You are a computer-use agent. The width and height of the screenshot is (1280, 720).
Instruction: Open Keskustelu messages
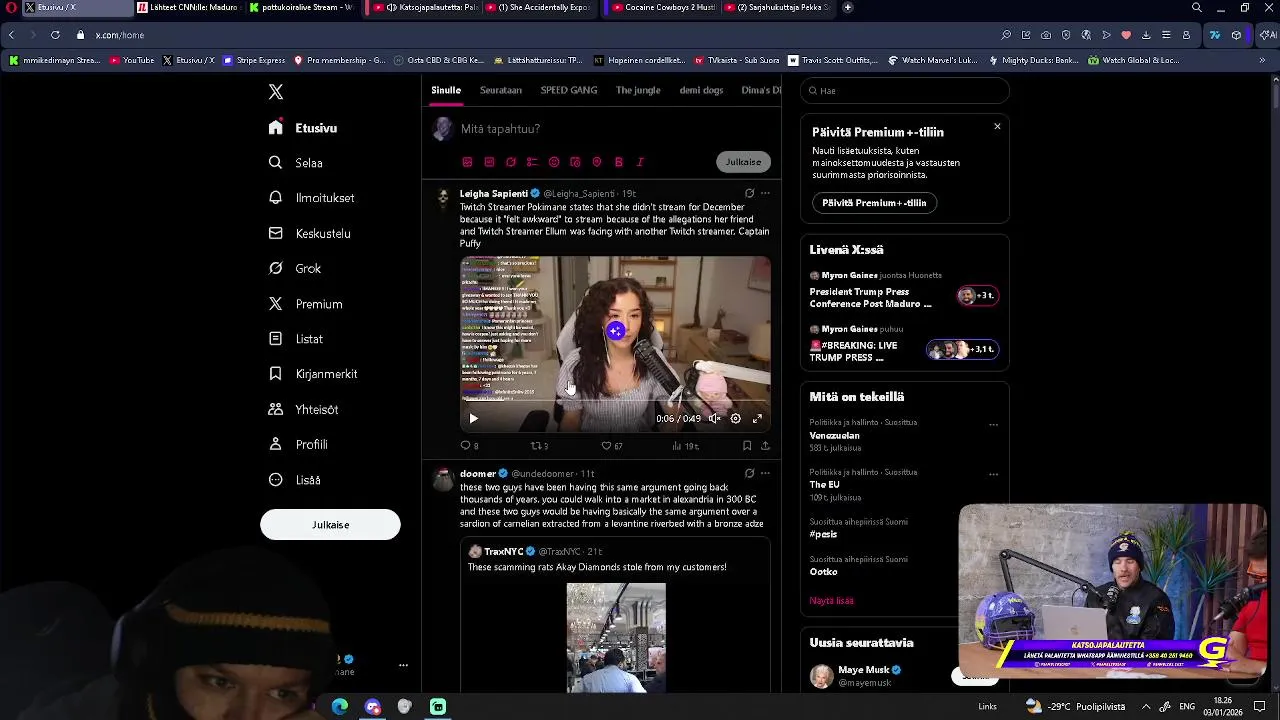click(310, 233)
